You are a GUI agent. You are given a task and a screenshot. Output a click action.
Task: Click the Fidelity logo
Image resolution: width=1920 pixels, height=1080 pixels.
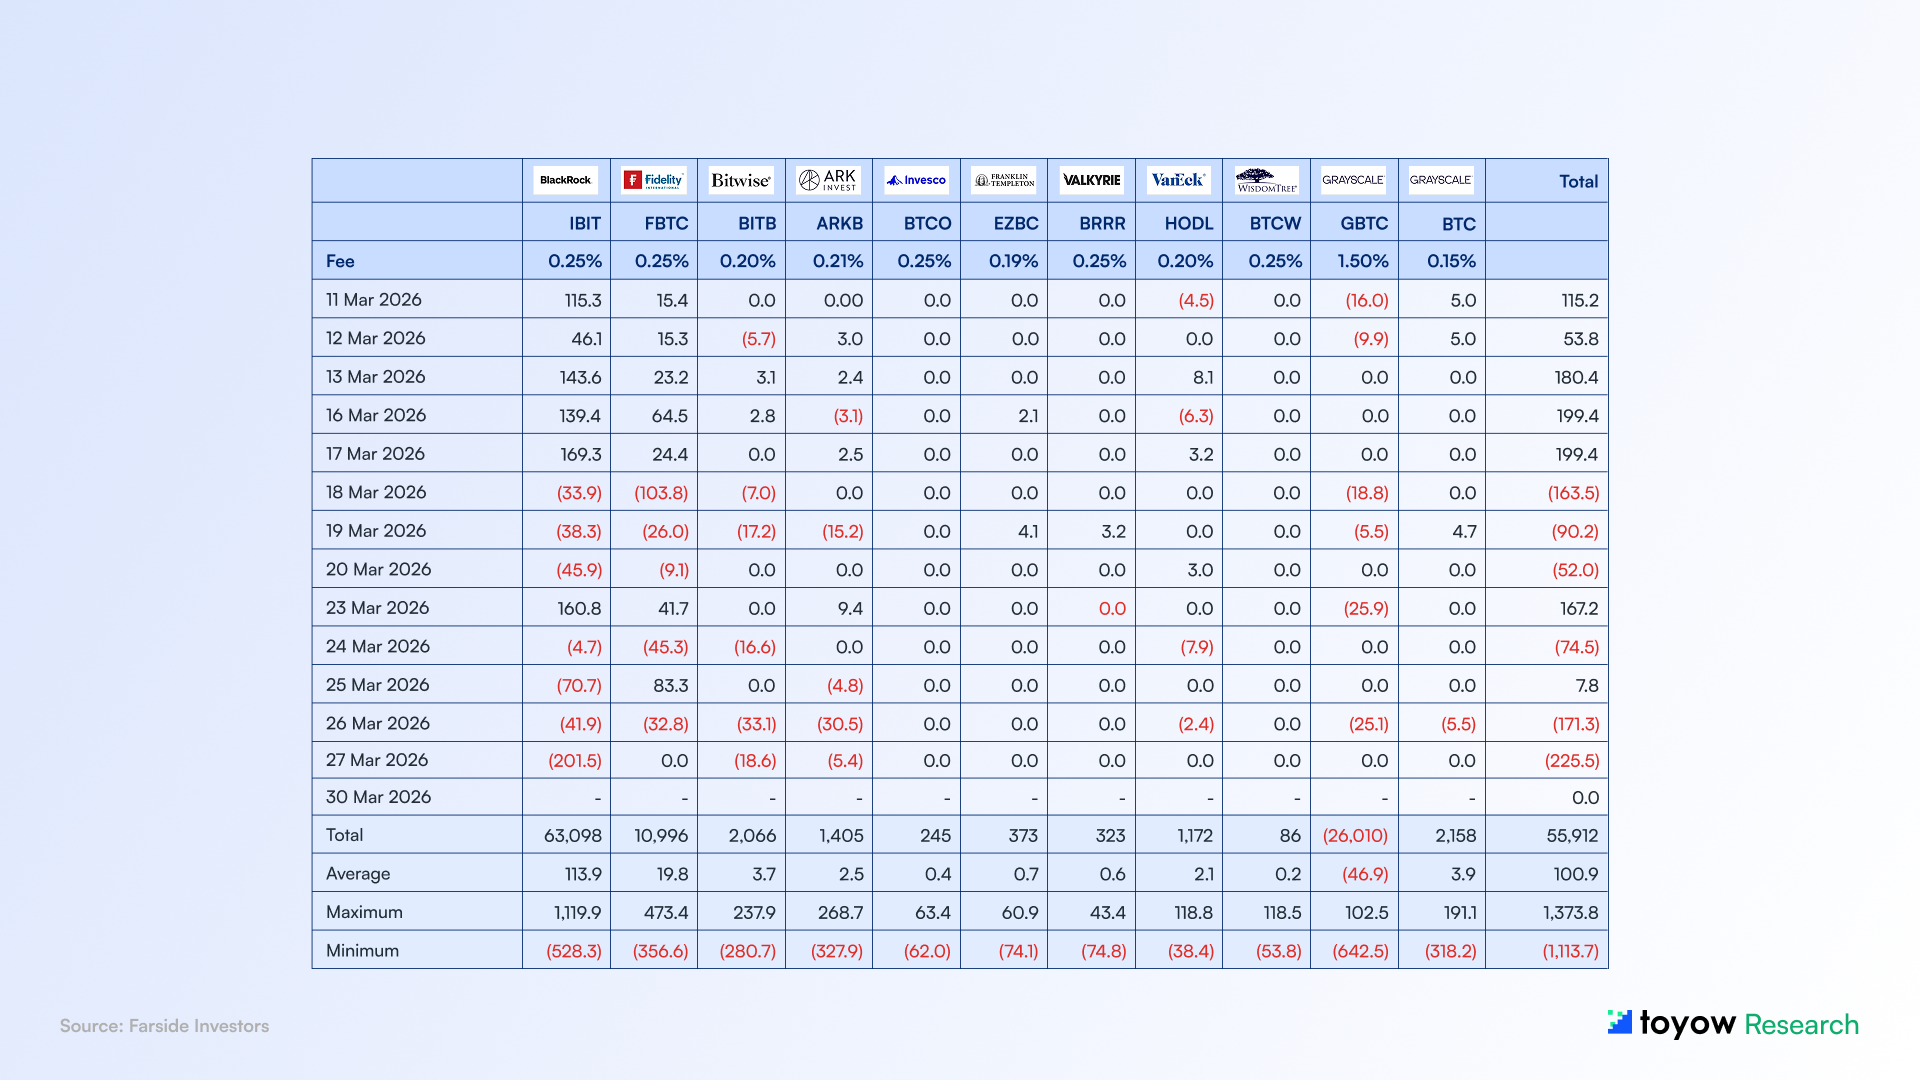(653, 180)
